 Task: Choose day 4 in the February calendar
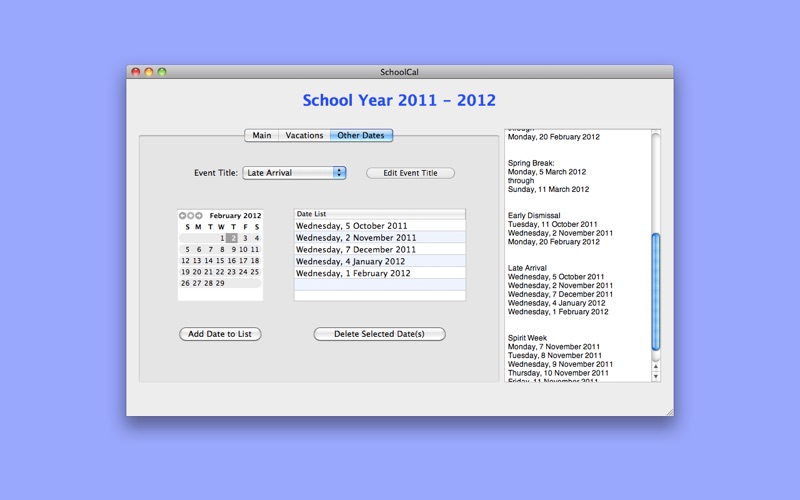[257, 238]
